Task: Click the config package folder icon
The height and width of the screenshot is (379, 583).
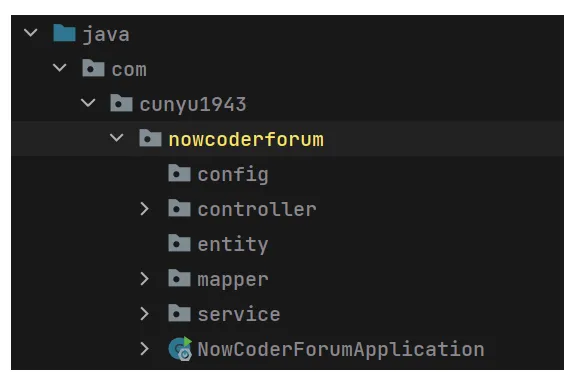Action: [x=179, y=173]
